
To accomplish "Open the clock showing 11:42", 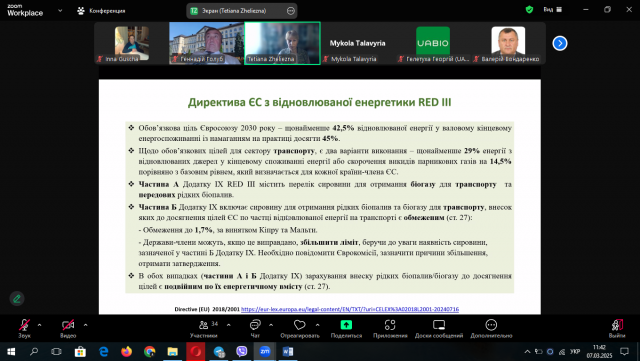I will [x=600, y=351].
